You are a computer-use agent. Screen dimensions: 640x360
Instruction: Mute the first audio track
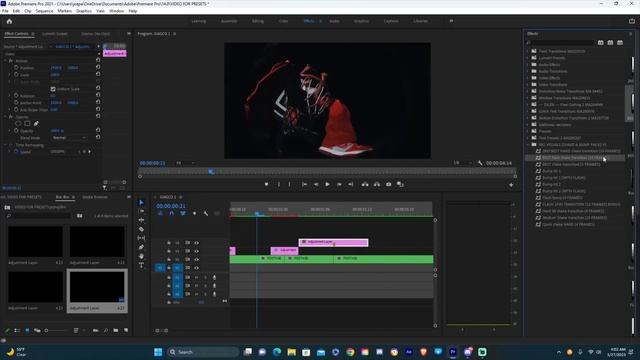[196, 278]
